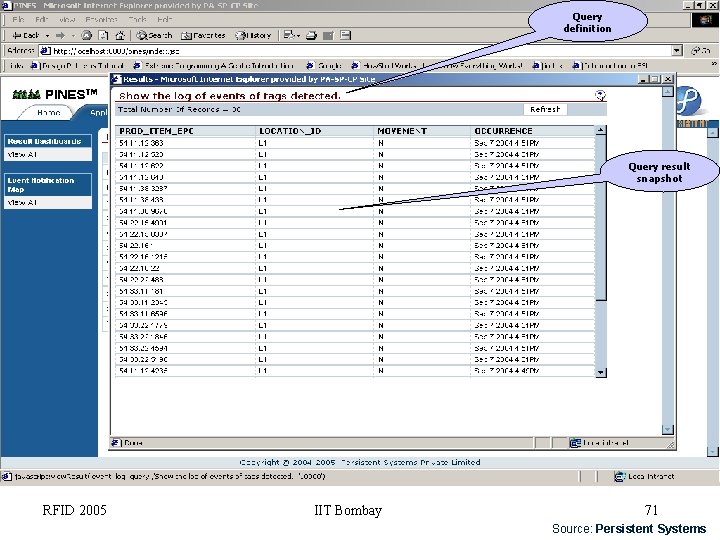Viewport: 720px width, 540px height.
Task: Open the Mail button dropdown arrow
Action: [298, 36]
